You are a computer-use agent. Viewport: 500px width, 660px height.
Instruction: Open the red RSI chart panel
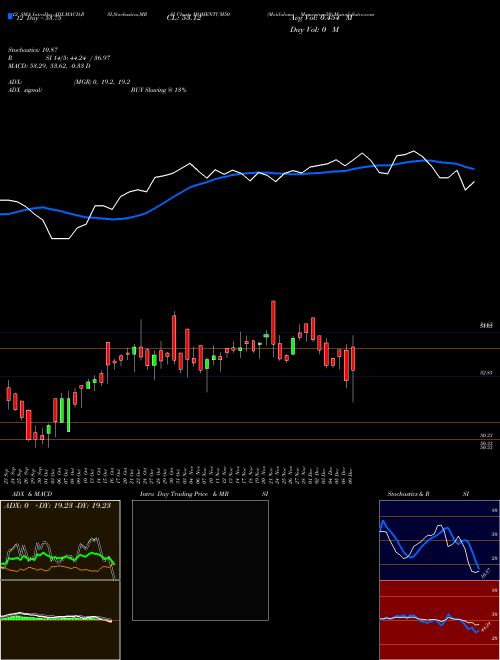click(439, 620)
